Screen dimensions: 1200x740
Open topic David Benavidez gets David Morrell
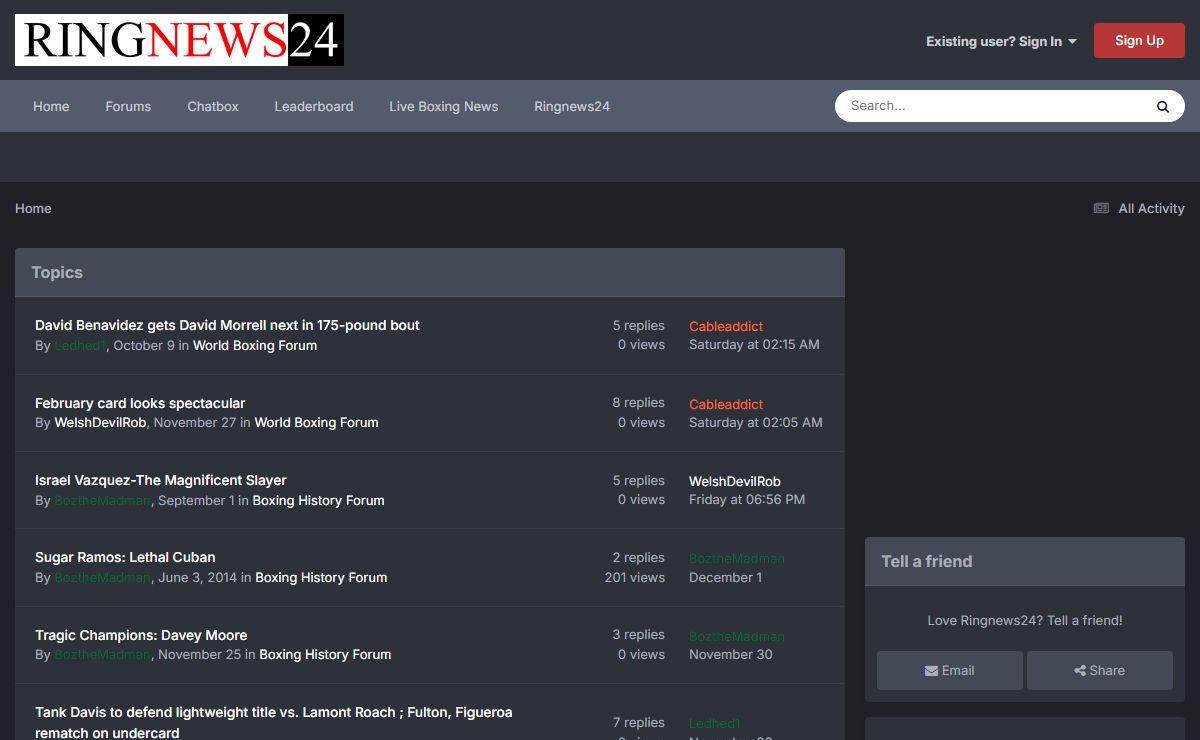coord(227,325)
